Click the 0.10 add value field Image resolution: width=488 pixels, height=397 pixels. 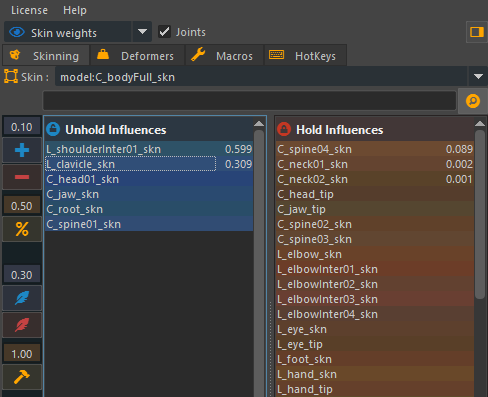pos(22,127)
